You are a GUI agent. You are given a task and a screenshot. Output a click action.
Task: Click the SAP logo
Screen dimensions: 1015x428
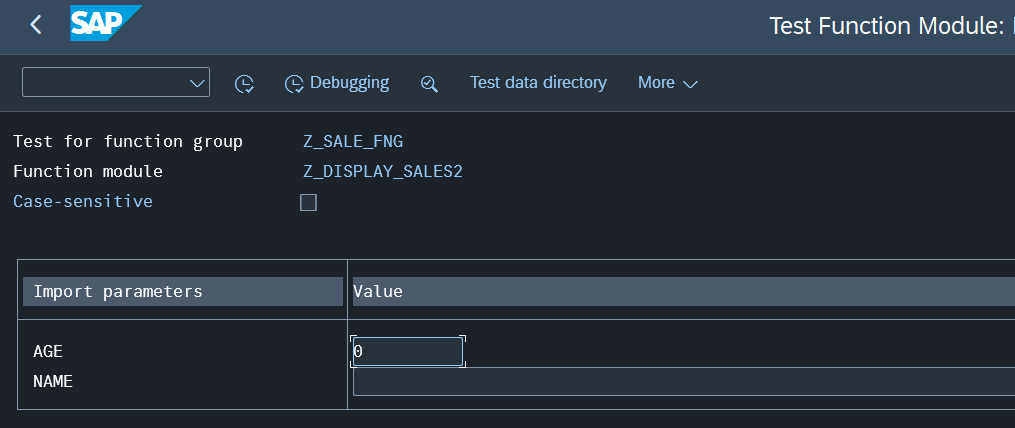pos(105,24)
